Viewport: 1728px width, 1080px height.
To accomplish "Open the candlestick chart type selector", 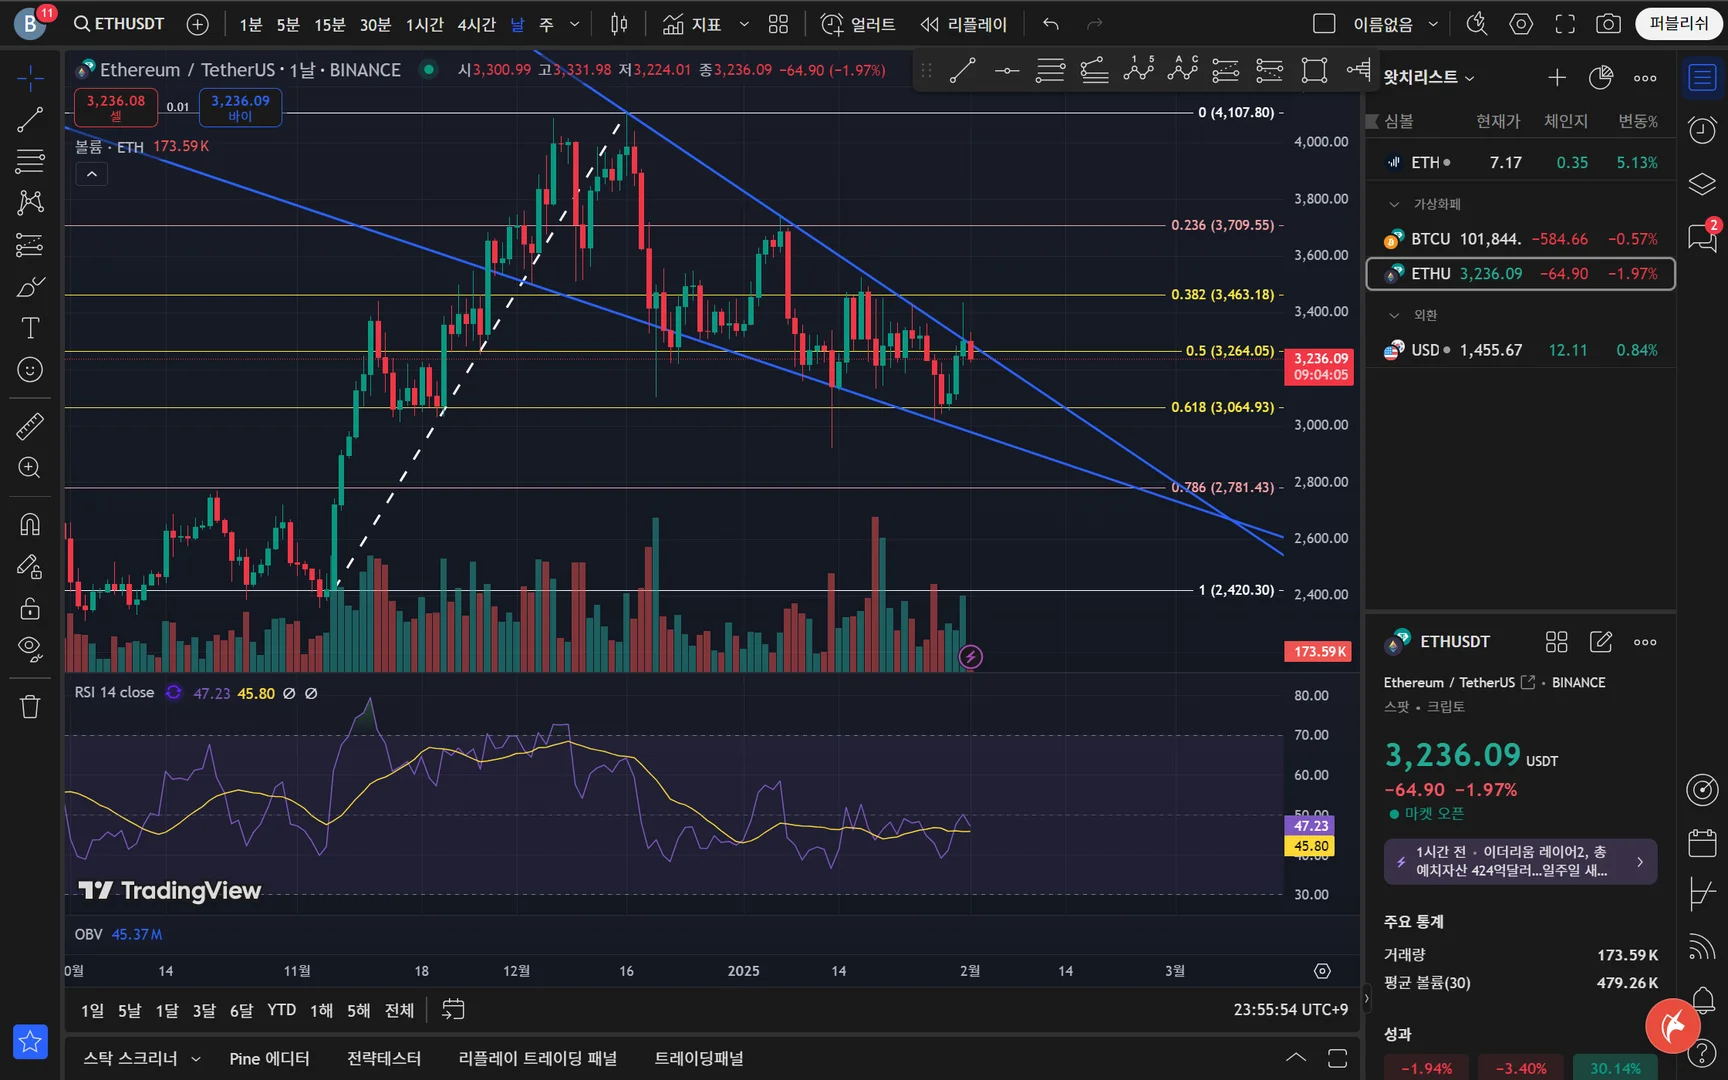I will 619,24.
